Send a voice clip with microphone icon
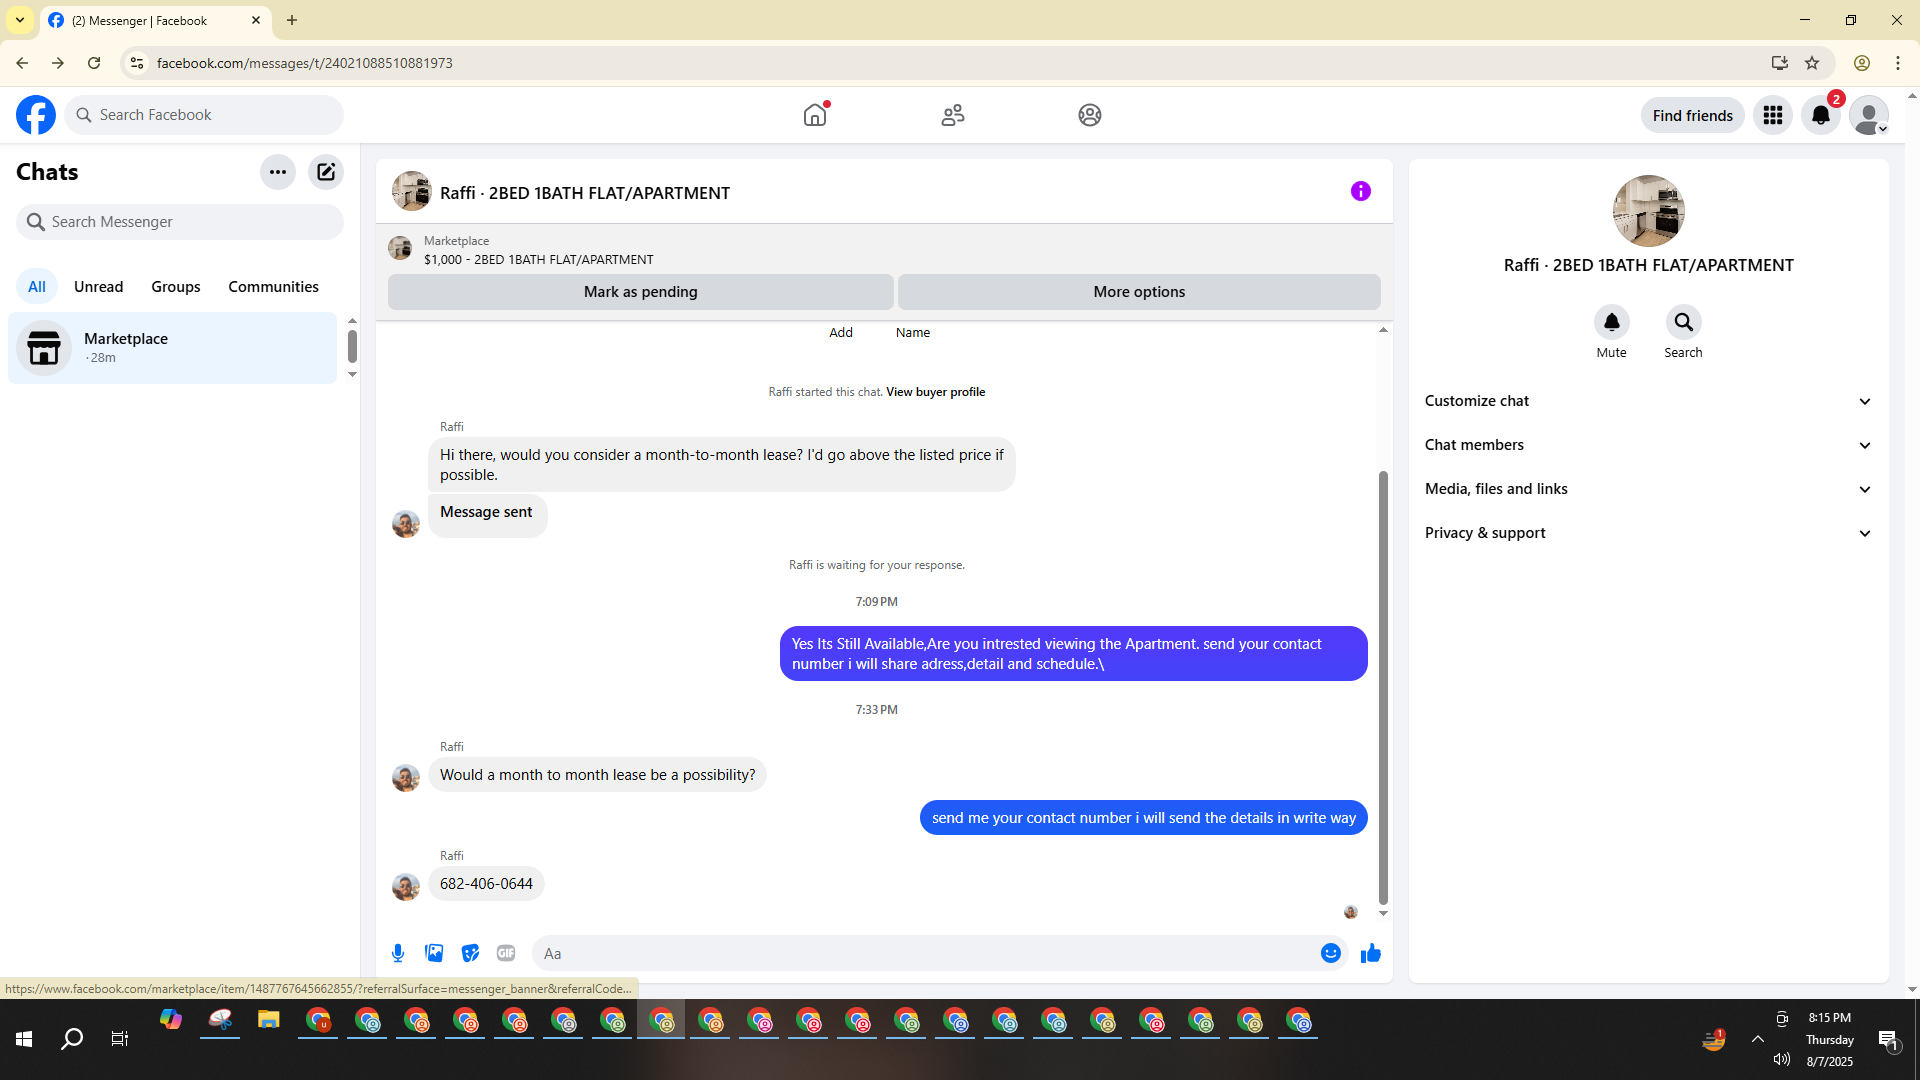This screenshot has width=1920, height=1080. (x=398, y=953)
